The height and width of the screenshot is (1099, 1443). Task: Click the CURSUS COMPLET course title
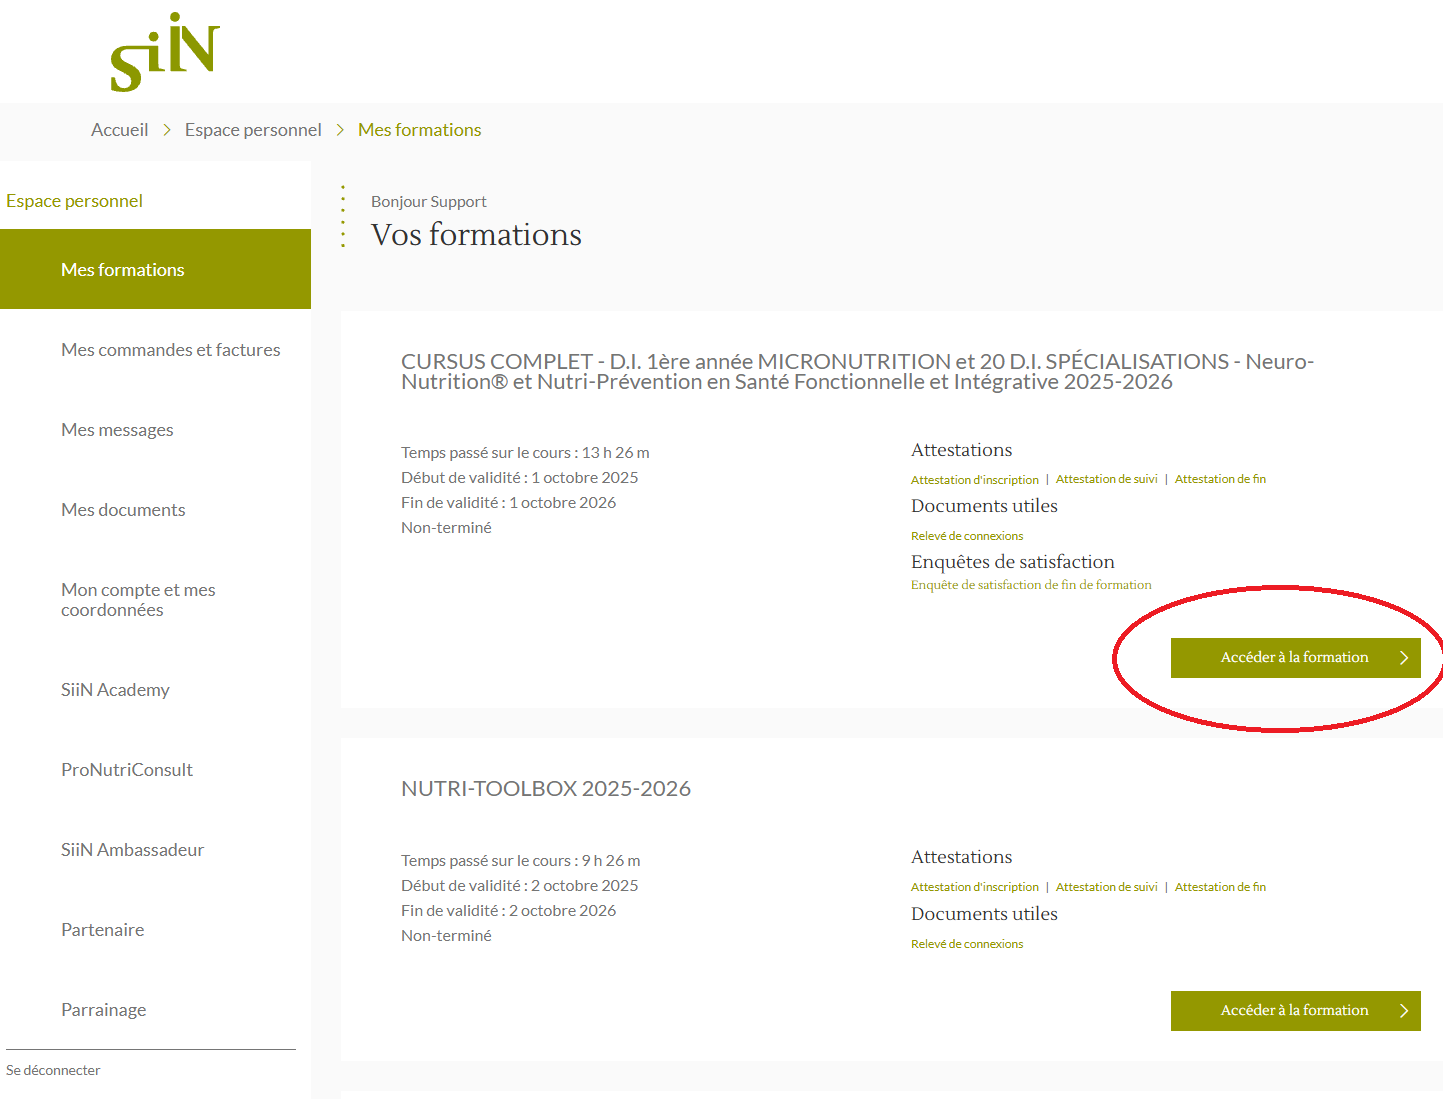857,371
